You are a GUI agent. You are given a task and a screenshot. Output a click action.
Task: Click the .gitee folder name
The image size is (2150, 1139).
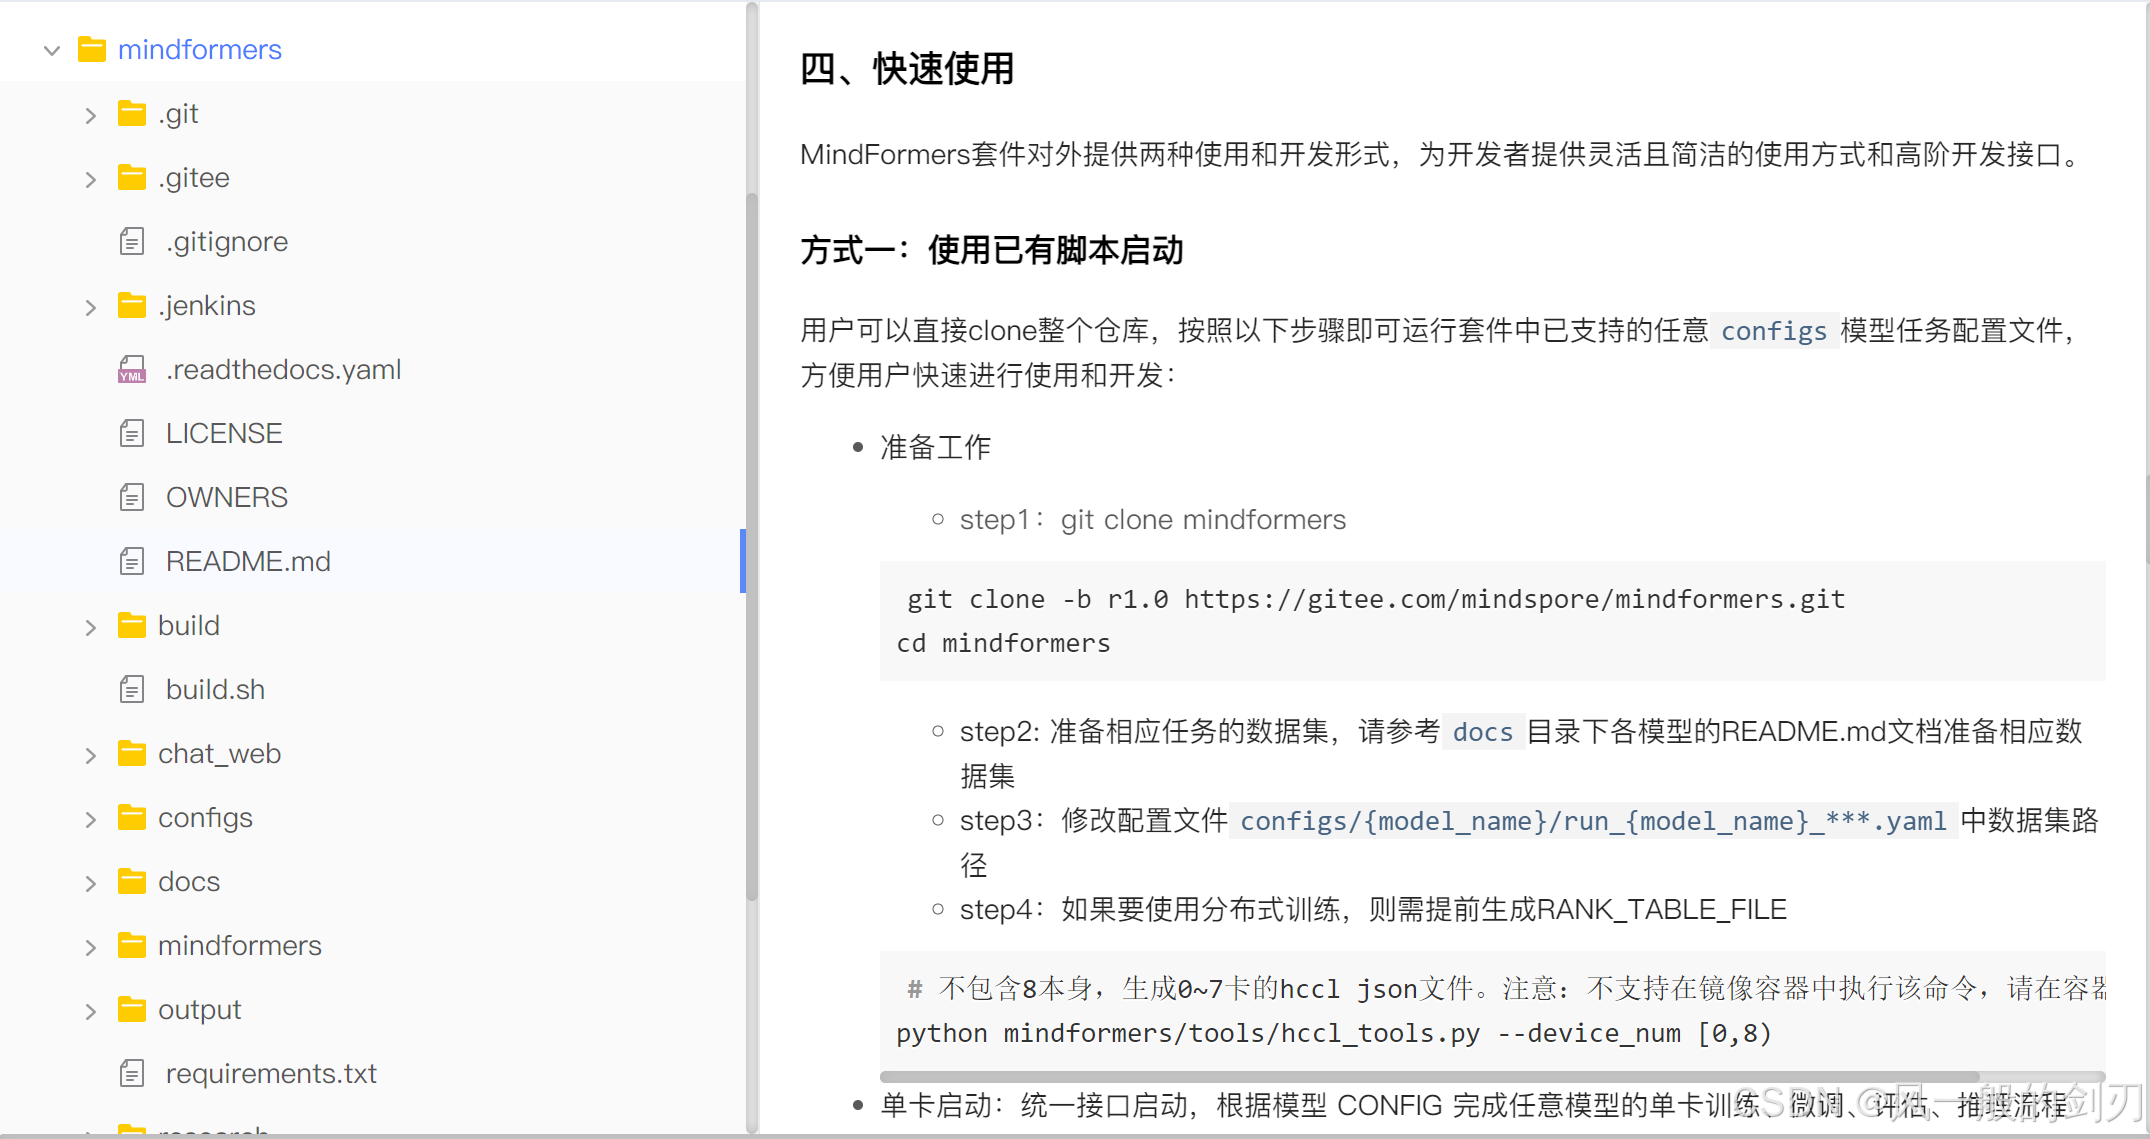[194, 178]
